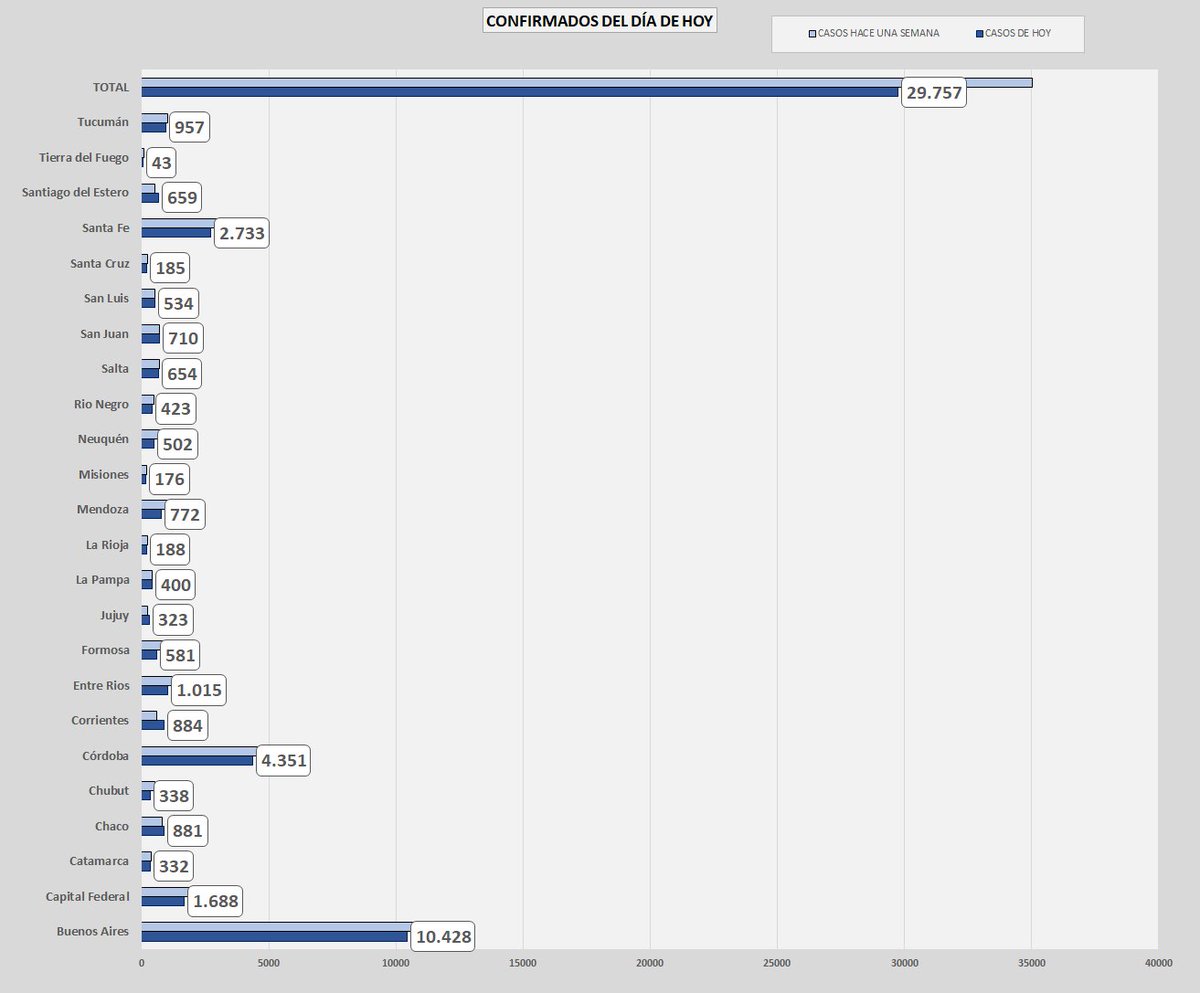The height and width of the screenshot is (993, 1200).
Task: Click the Córdoba dark blue today bar
Action: click(x=197, y=761)
